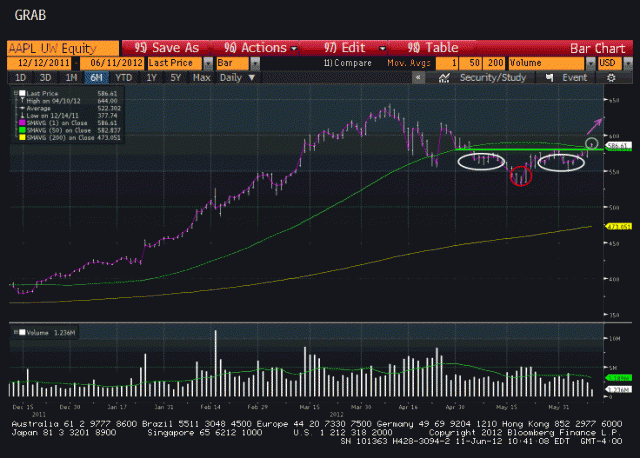Click the 586.61 price label on right axis
The width and height of the screenshot is (640, 458).
click(x=619, y=145)
